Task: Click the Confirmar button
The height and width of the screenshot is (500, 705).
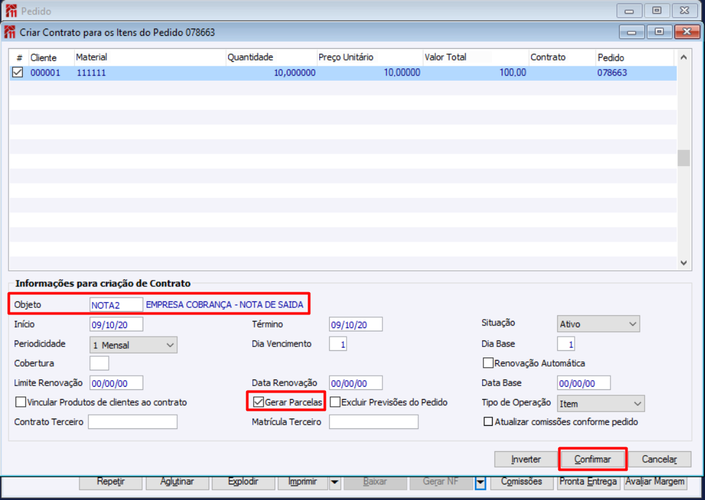Action: click(592, 459)
